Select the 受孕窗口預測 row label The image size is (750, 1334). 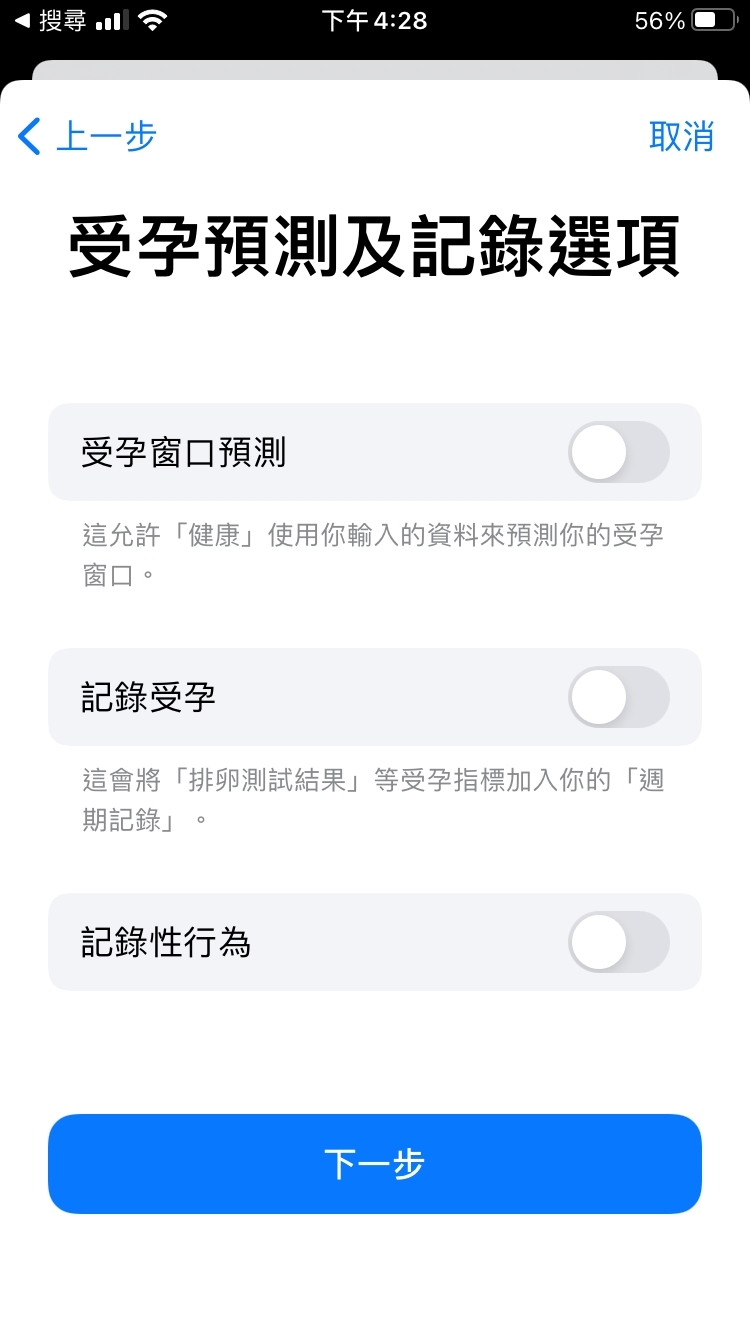[x=184, y=452]
